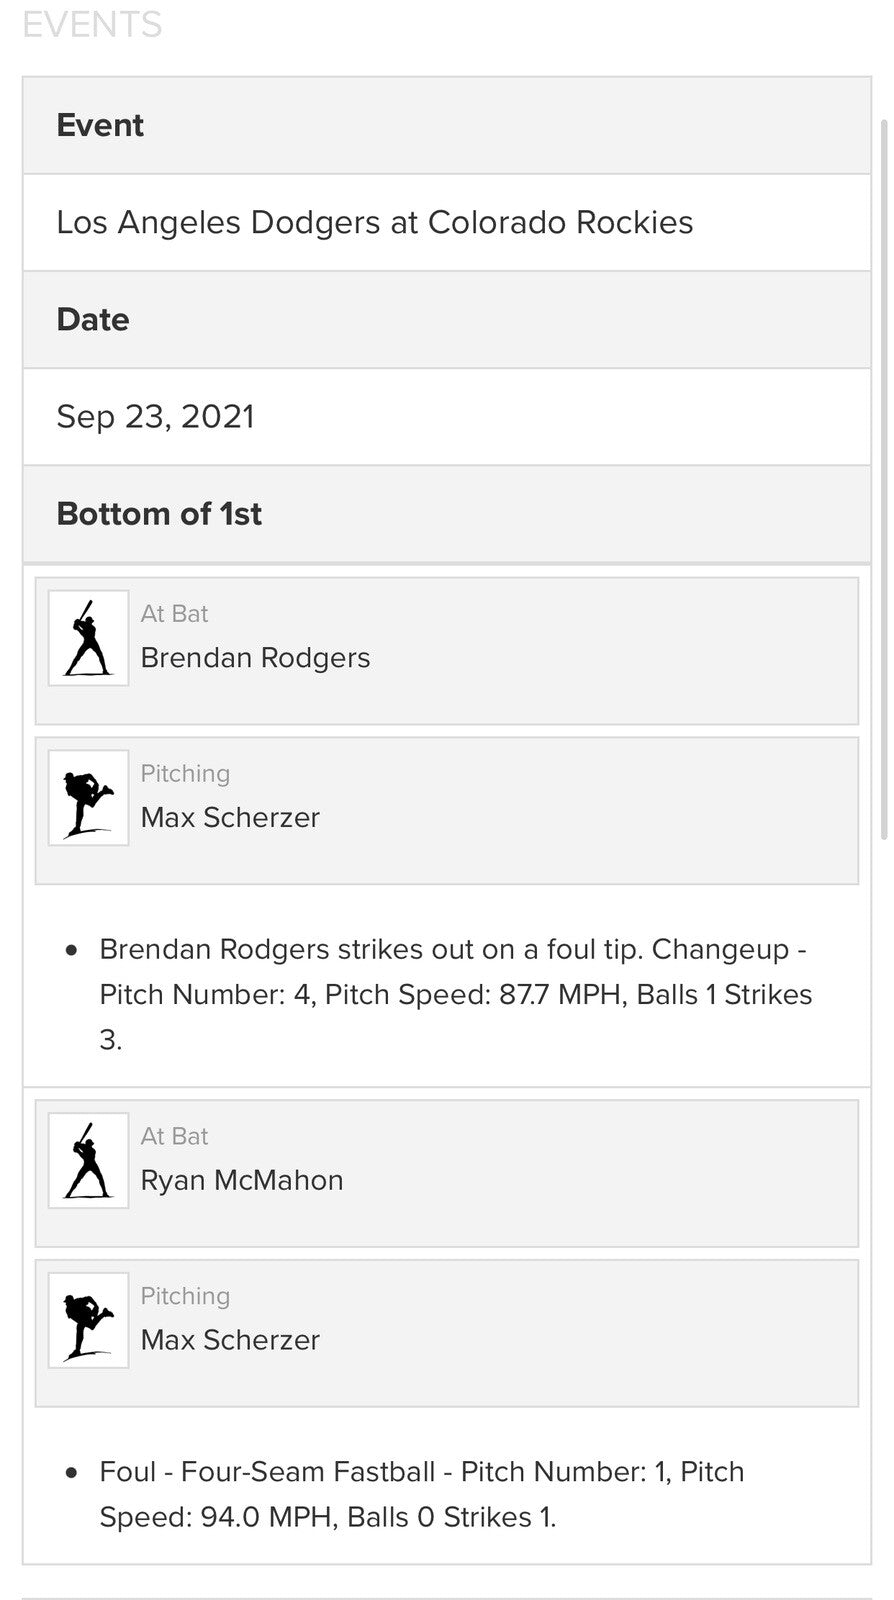Image resolution: width=894 pixels, height=1600 pixels.
Task: Click the Four-Seam Fastball foul pitch description
Action: (x=421, y=1494)
